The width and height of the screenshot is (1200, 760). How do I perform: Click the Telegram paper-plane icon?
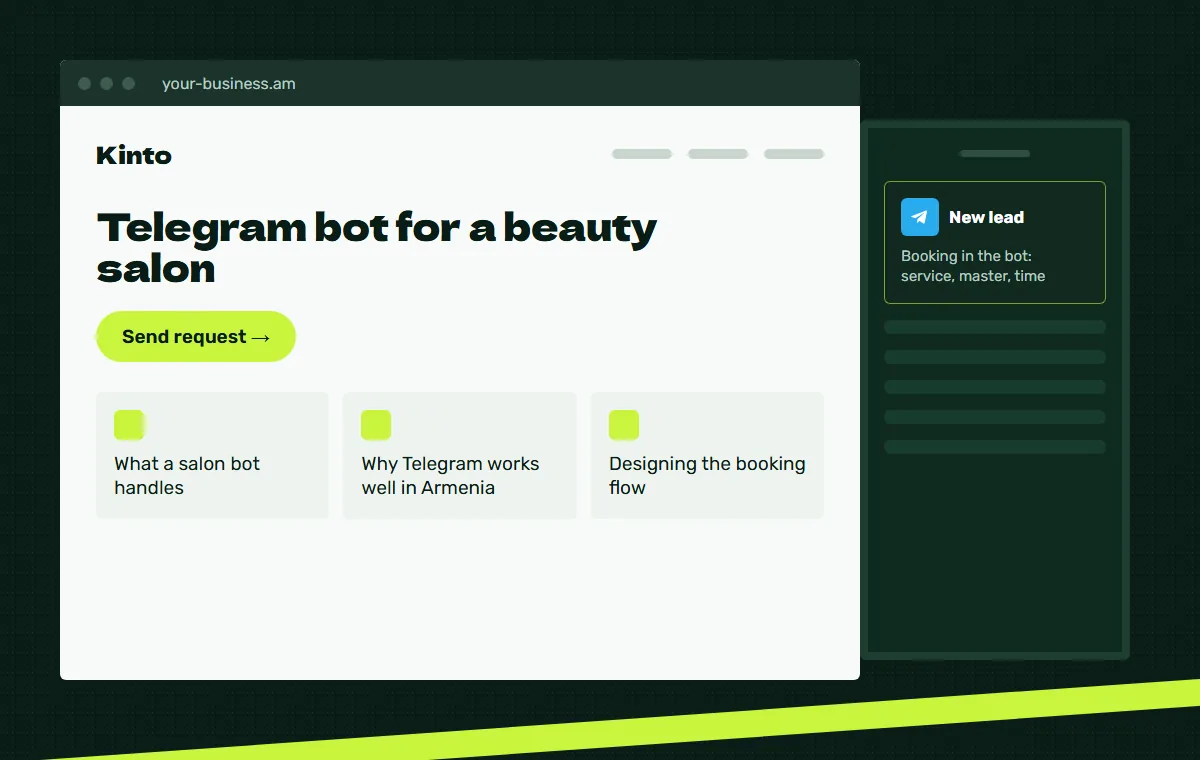point(920,217)
